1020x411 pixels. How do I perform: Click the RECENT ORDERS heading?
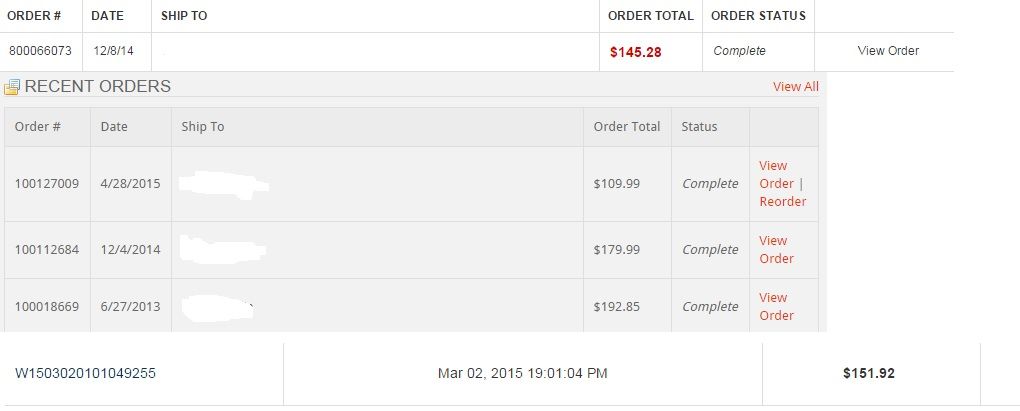click(98, 86)
